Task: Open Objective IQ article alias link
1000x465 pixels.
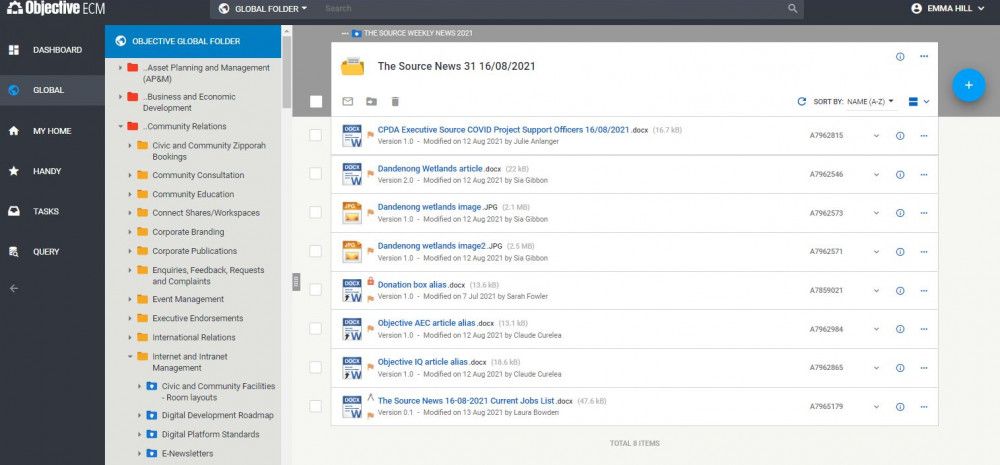Action: click(x=422, y=362)
